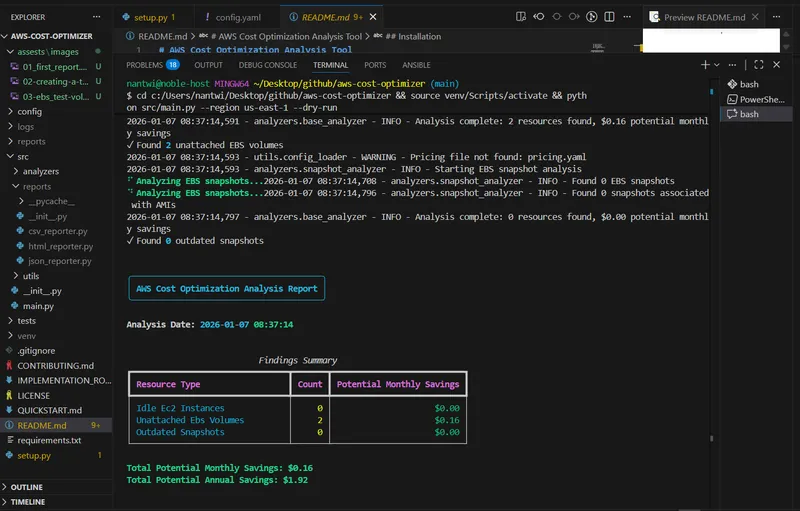
Task: Open json_reporter.py file
Action: click(60, 261)
